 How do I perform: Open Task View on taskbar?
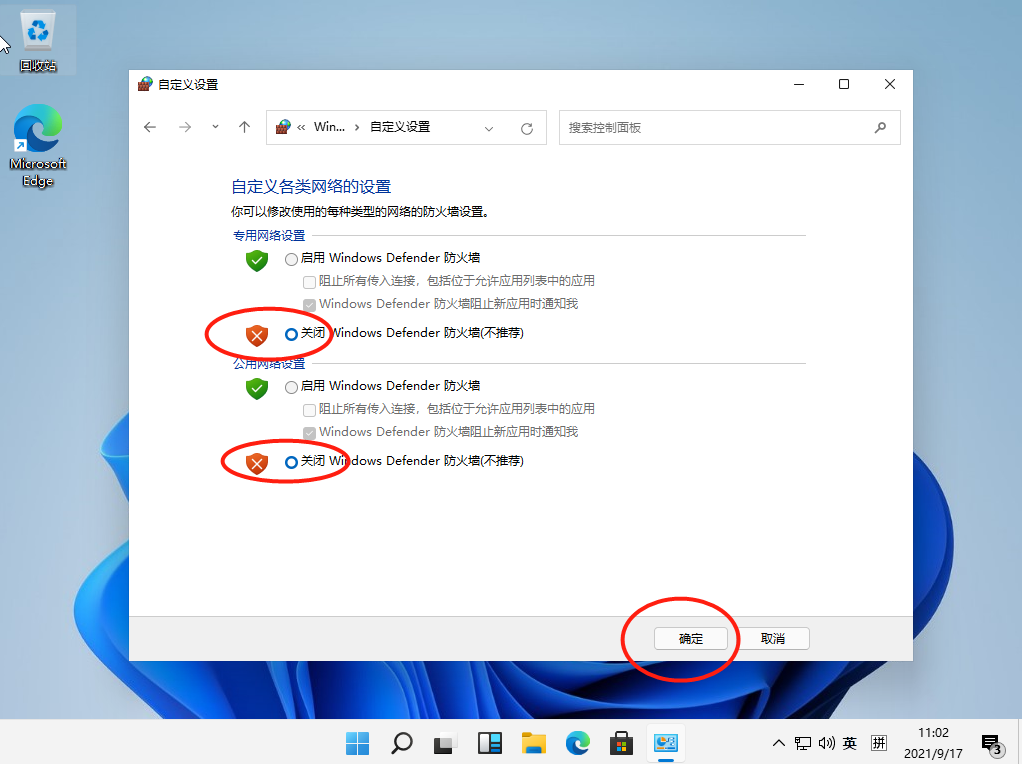click(445, 743)
